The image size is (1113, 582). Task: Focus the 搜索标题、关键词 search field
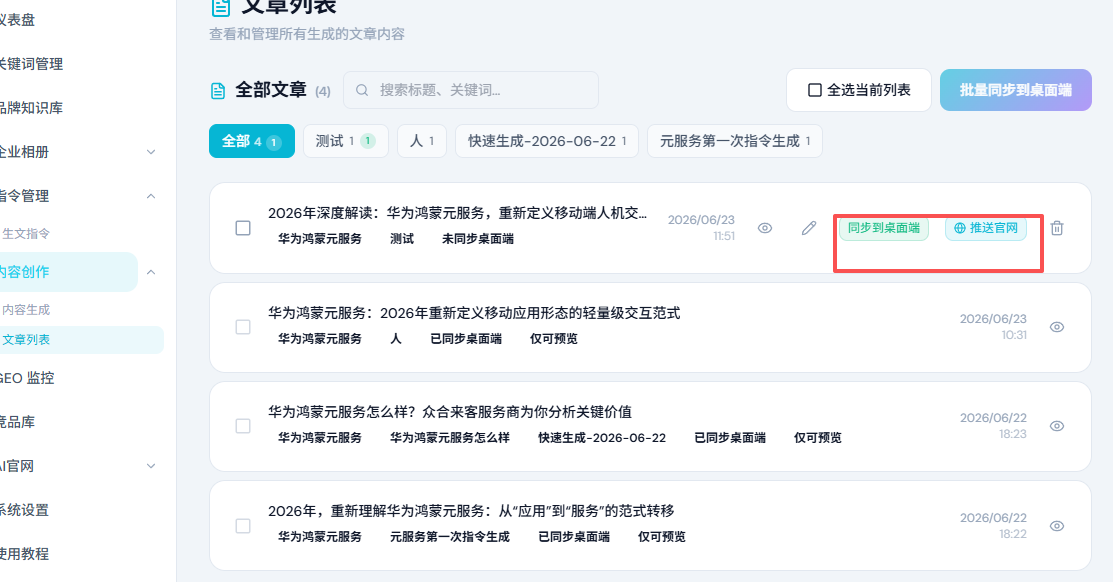pyautogui.click(x=471, y=90)
